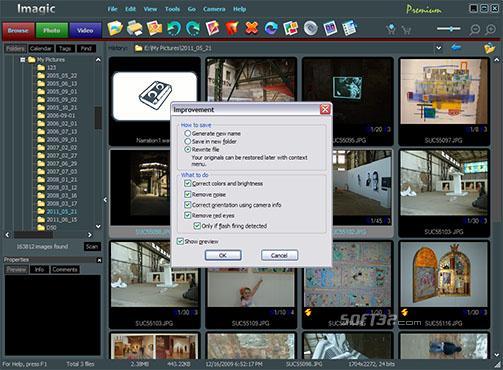Adjust the thumbnail zoom slider
Screen dimensions: 503x370
(x=449, y=29)
